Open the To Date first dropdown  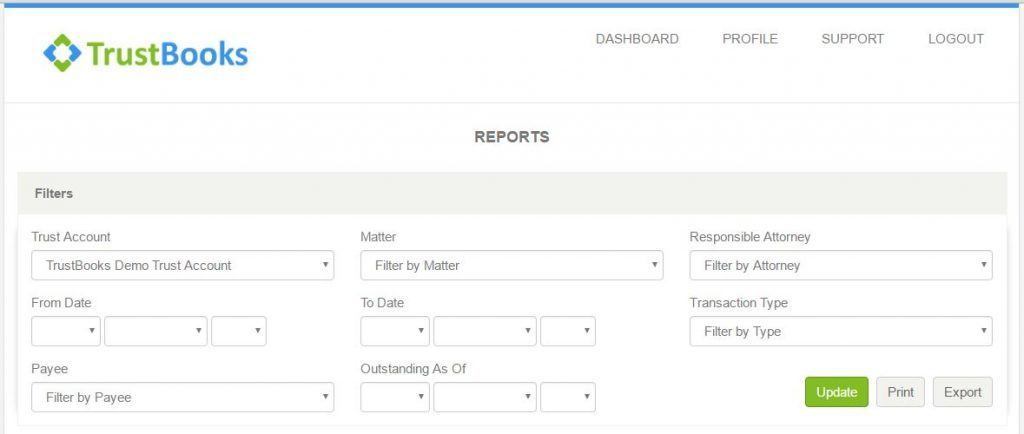[x=395, y=332]
